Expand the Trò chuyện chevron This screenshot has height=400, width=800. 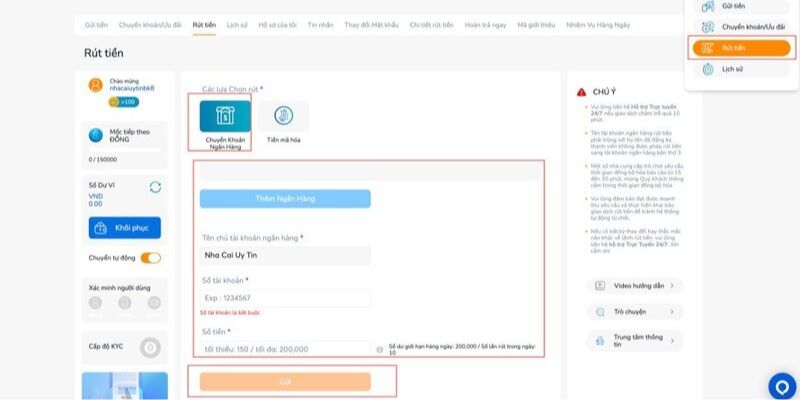coord(672,312)
